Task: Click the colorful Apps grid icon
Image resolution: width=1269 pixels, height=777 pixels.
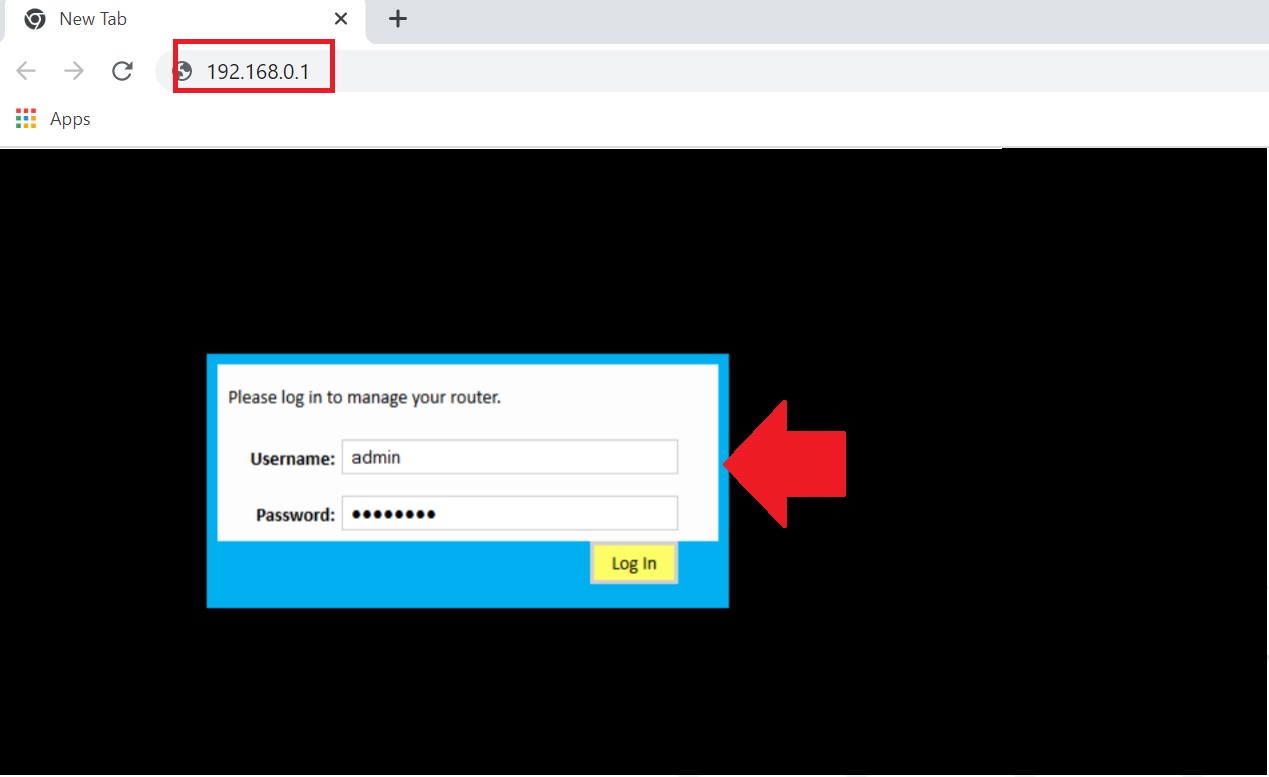Action: point(26,119)
